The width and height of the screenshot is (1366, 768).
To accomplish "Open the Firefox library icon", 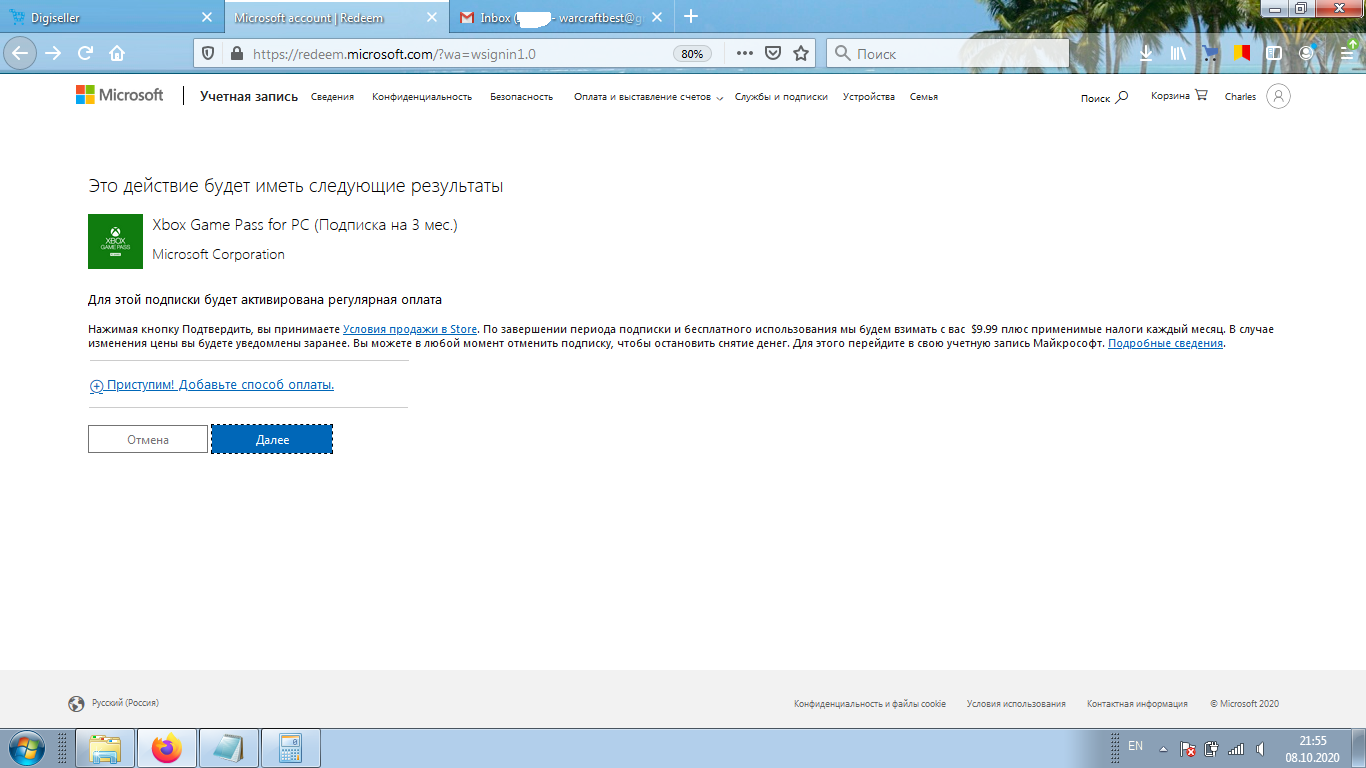I will click(1178, 54).
